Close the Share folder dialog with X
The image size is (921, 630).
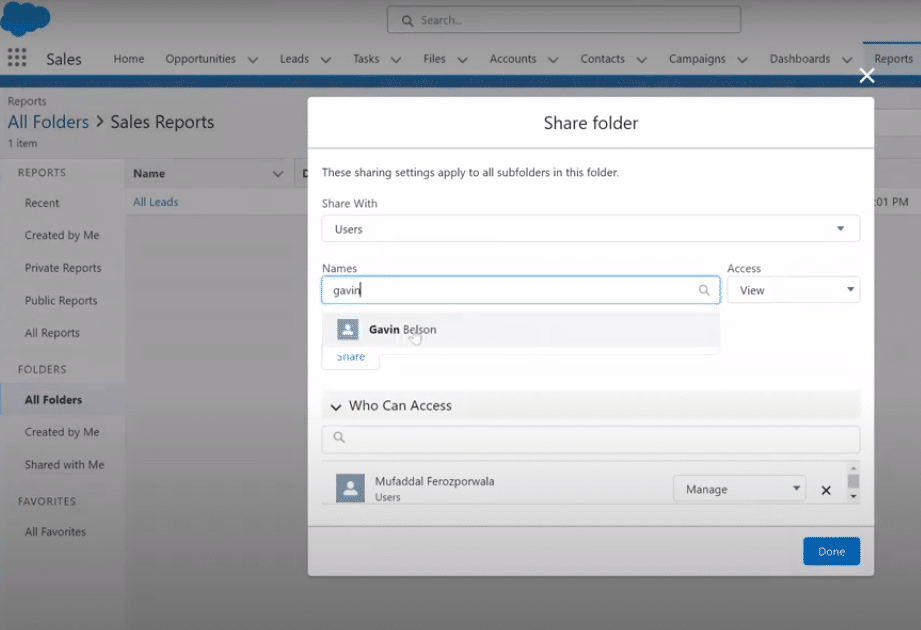tap(867, 76)
